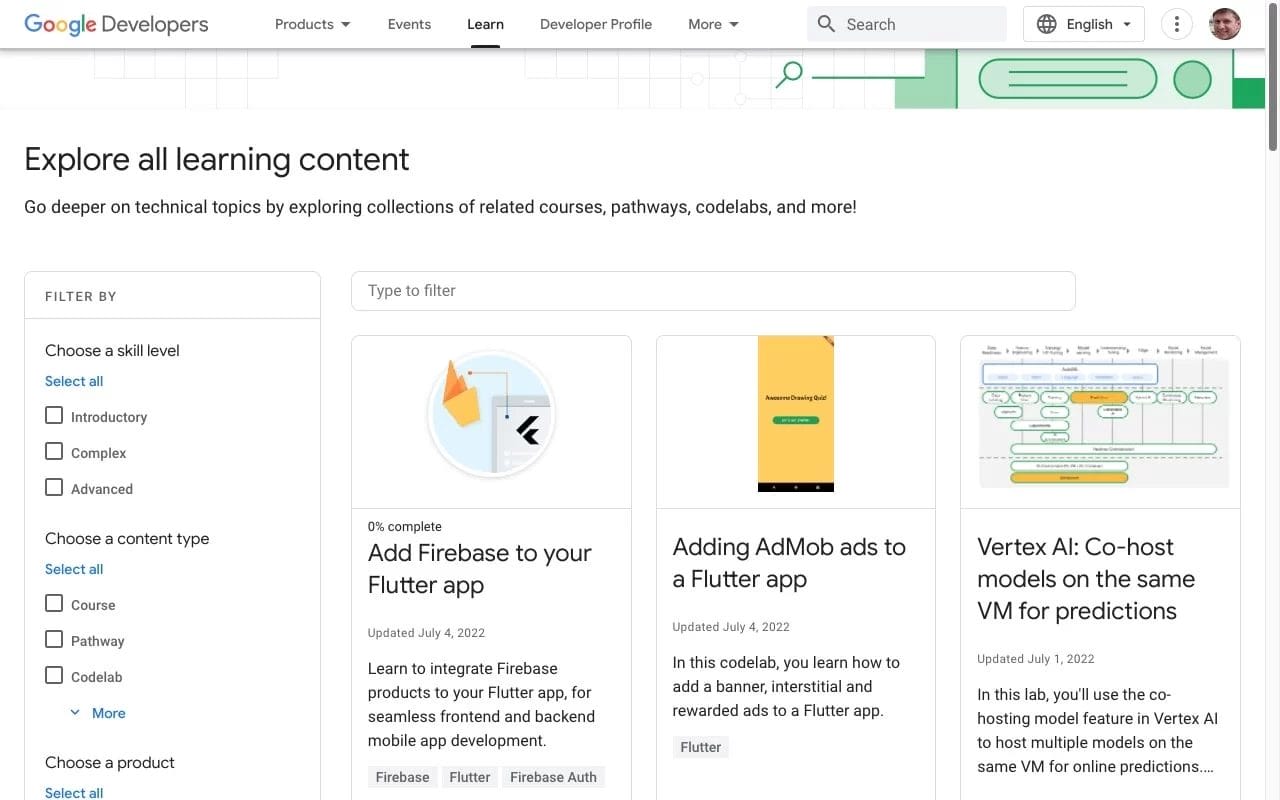Switch to the Events tab
Screen dimensions: 1280x800
[x=409, y=24]
